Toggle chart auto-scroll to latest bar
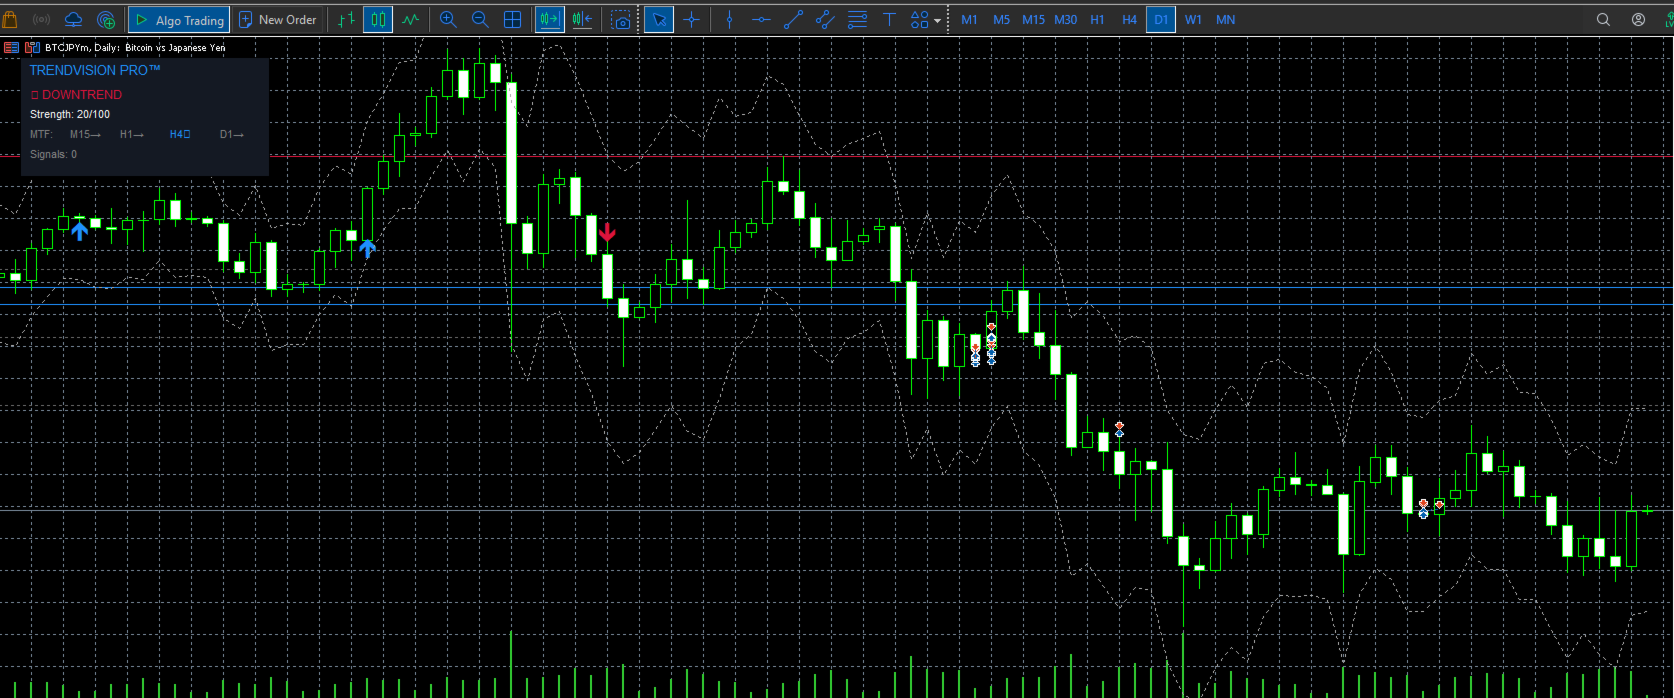Image resolution: width=1674 pixels, height=698 pixels. click(550, 19)
